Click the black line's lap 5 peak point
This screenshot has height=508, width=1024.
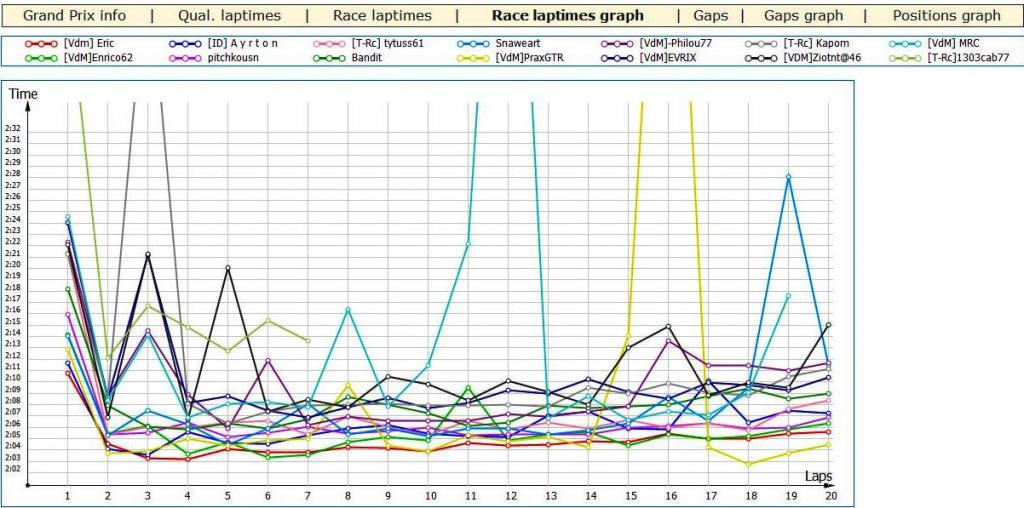(x=228, y=268)
